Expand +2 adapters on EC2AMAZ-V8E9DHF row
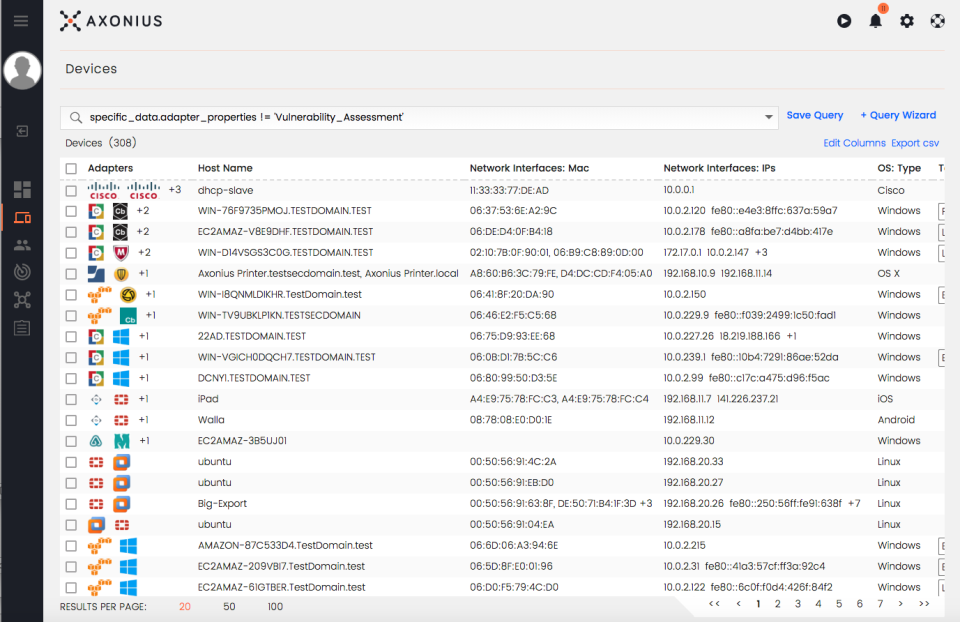Screen dimensions: 960x622 click(x=143, y=231)
